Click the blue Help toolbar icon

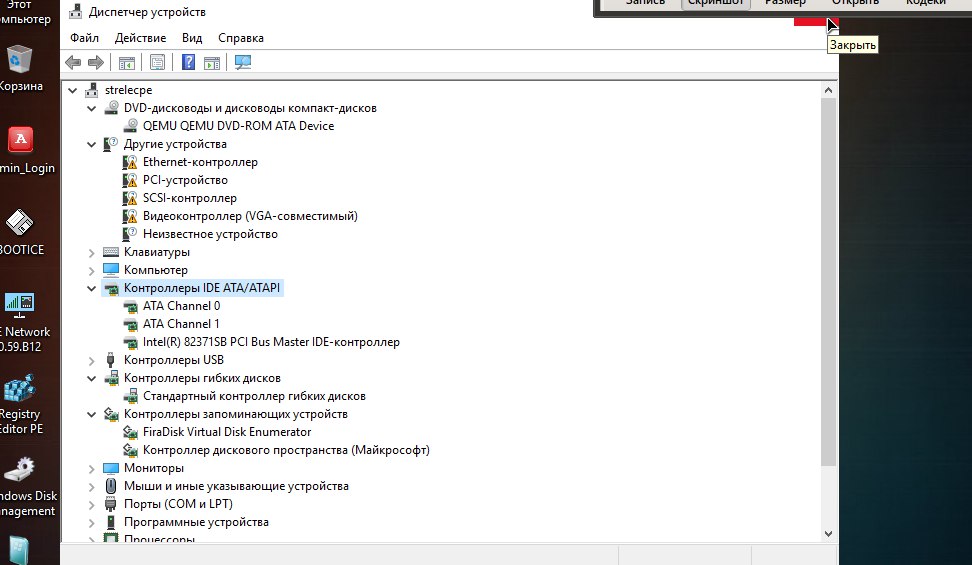pos(188,62)
